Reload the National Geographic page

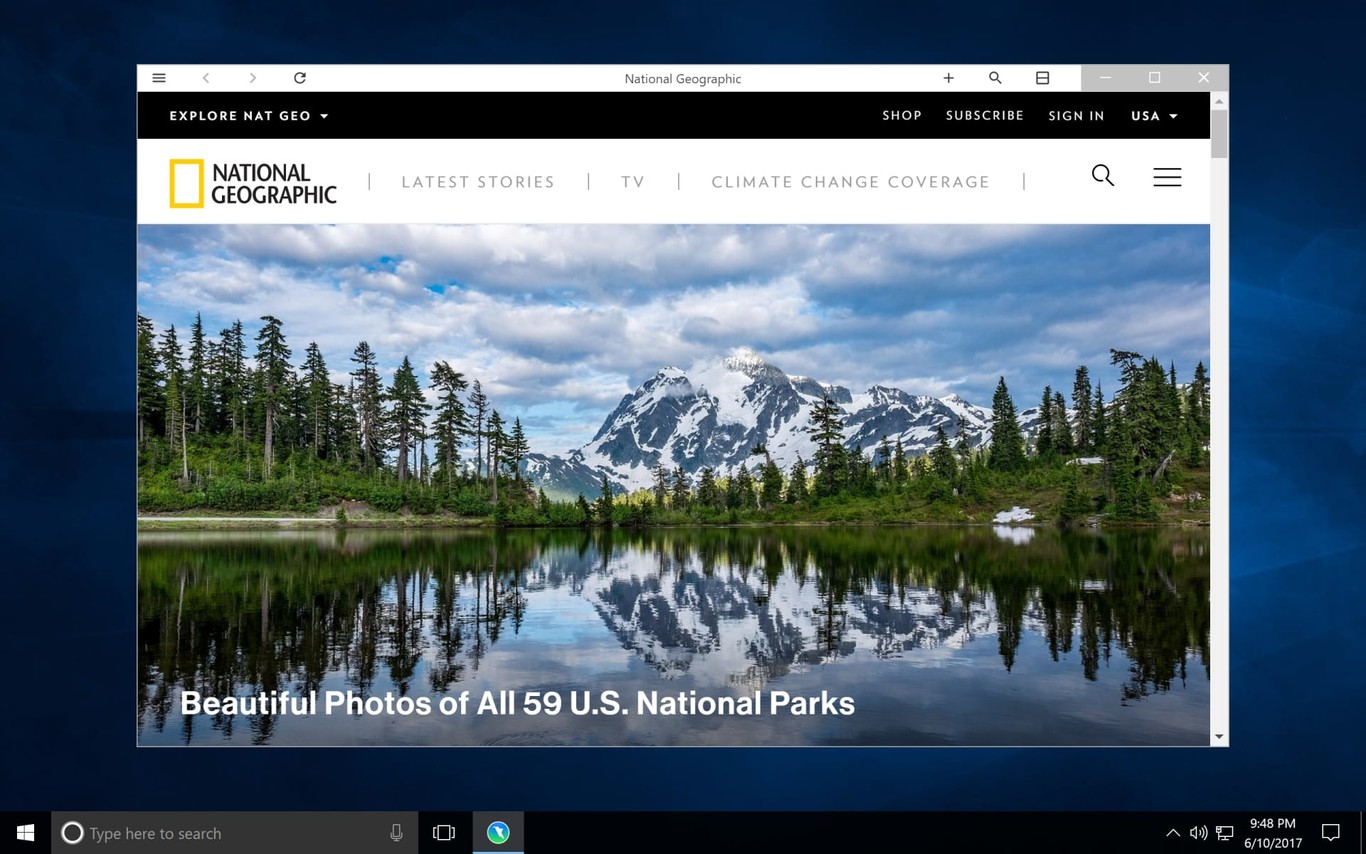pos(299,77)
